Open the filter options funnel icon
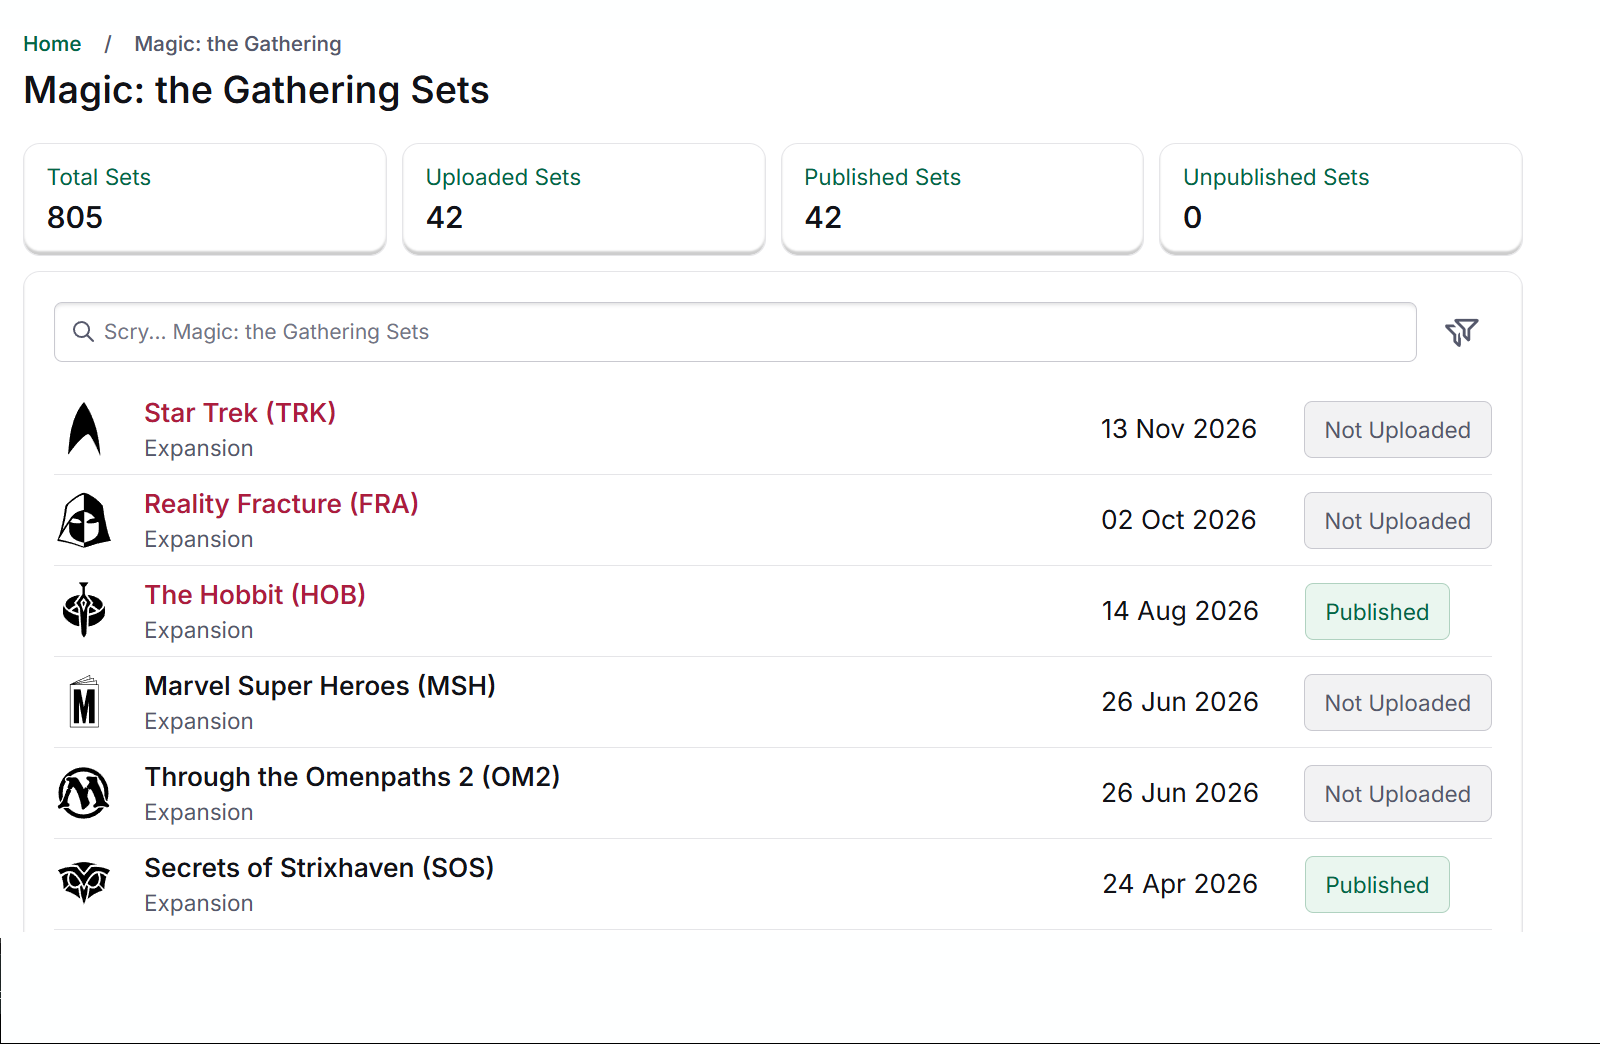 point(1461,332)
